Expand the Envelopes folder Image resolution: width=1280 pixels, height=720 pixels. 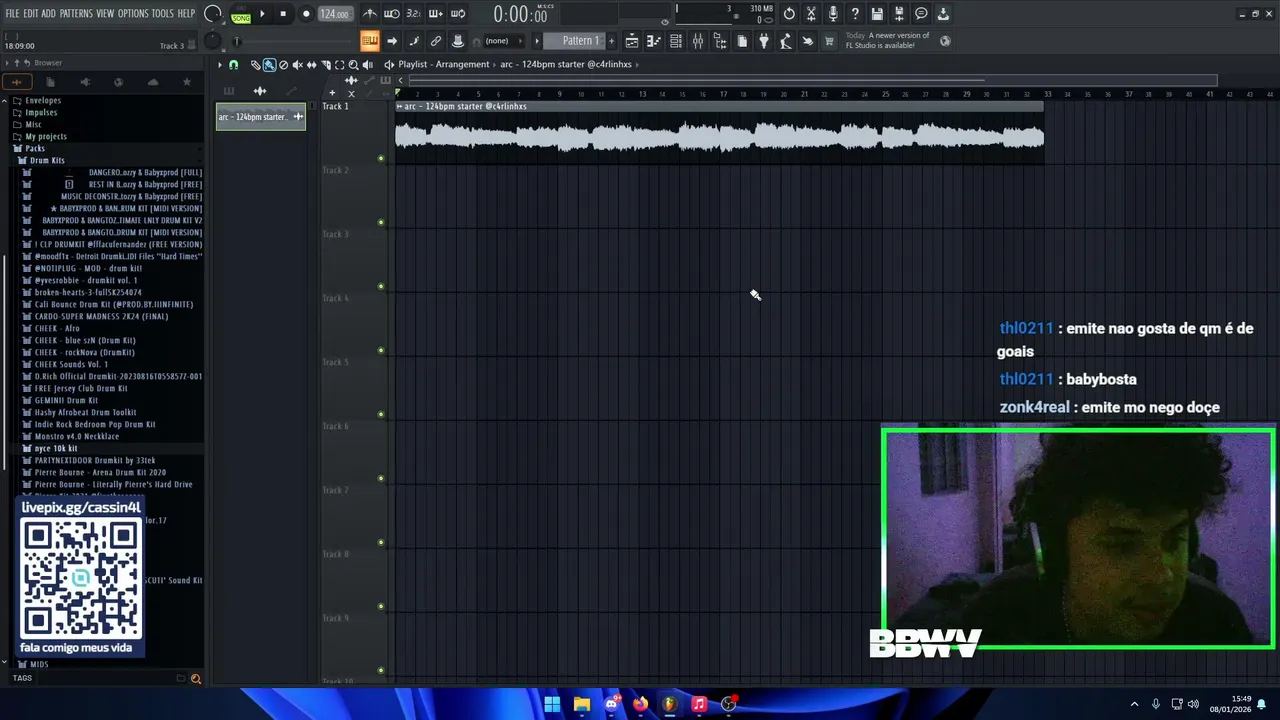tap(43, 101)
